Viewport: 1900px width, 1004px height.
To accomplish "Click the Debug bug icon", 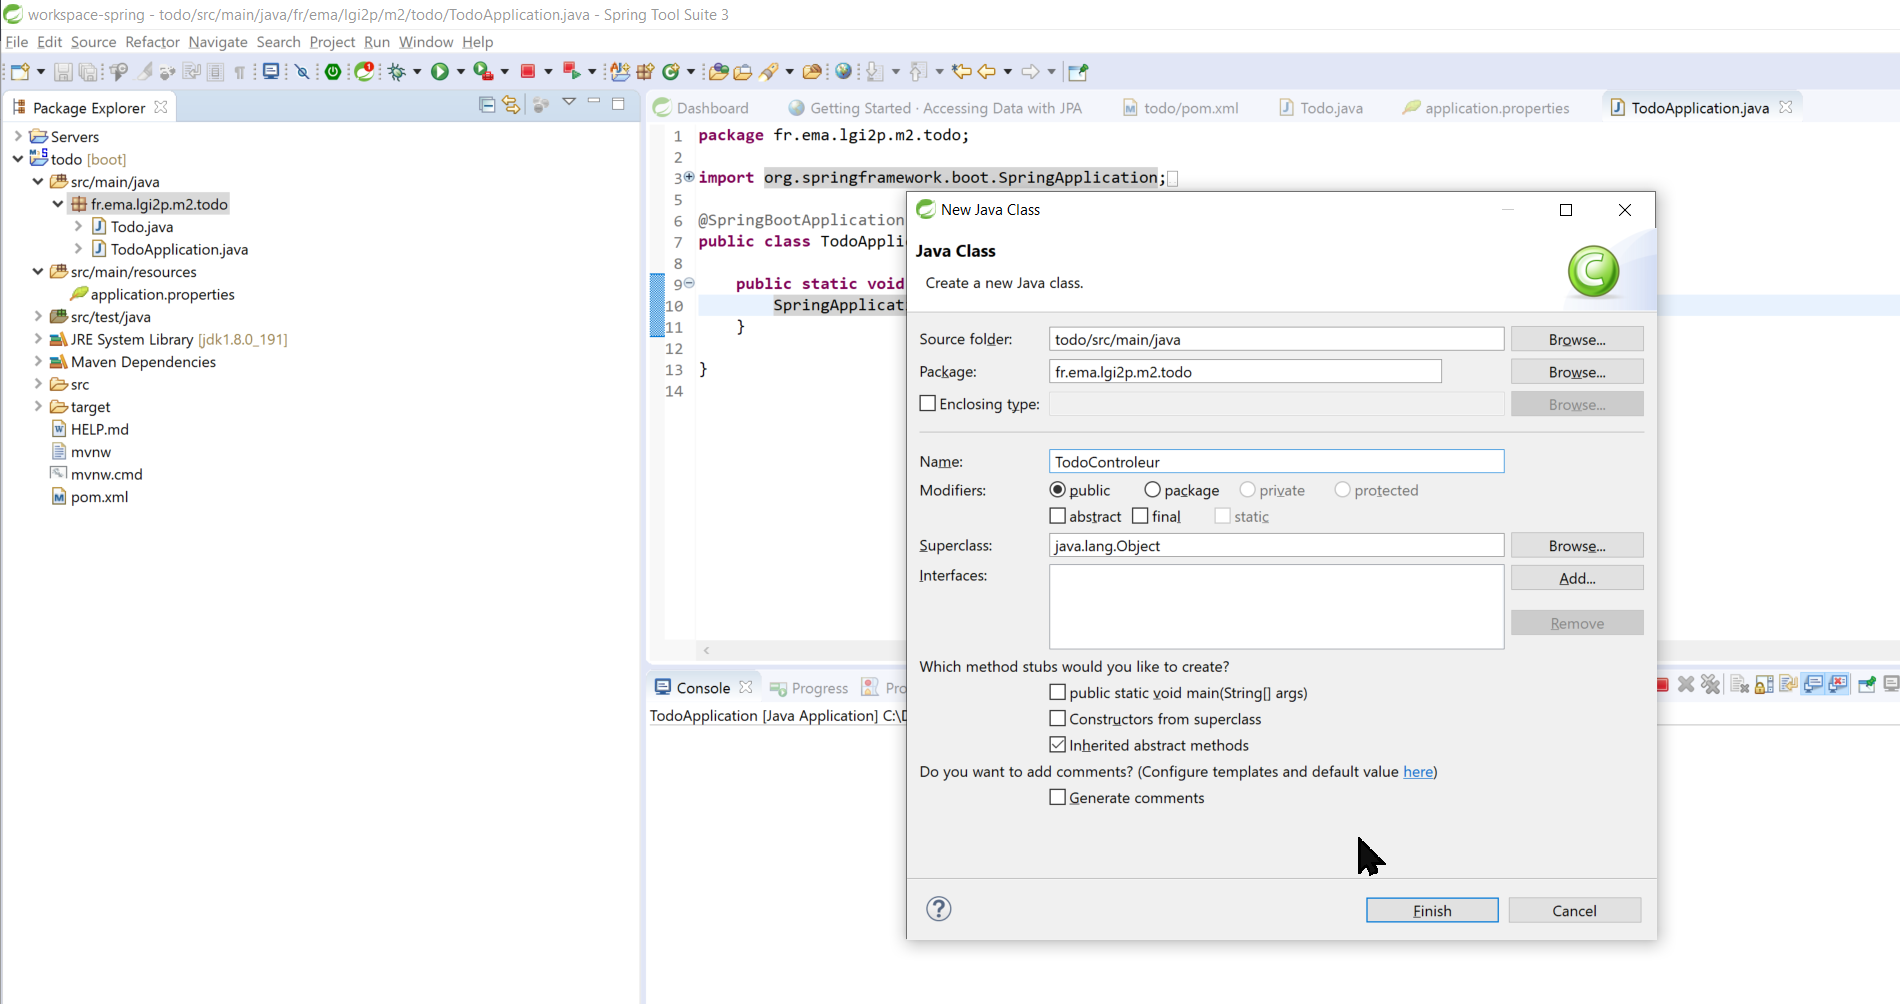I will pos(397,72).
